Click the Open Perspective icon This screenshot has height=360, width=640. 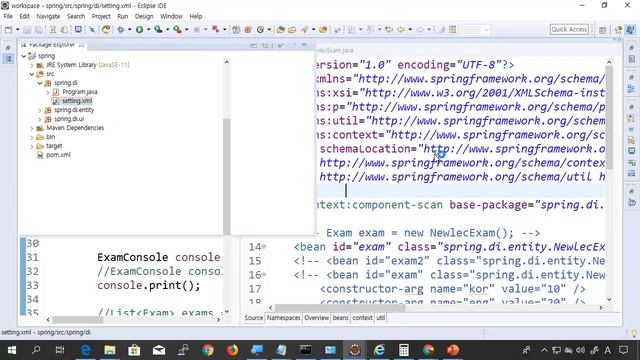[603, 30]
